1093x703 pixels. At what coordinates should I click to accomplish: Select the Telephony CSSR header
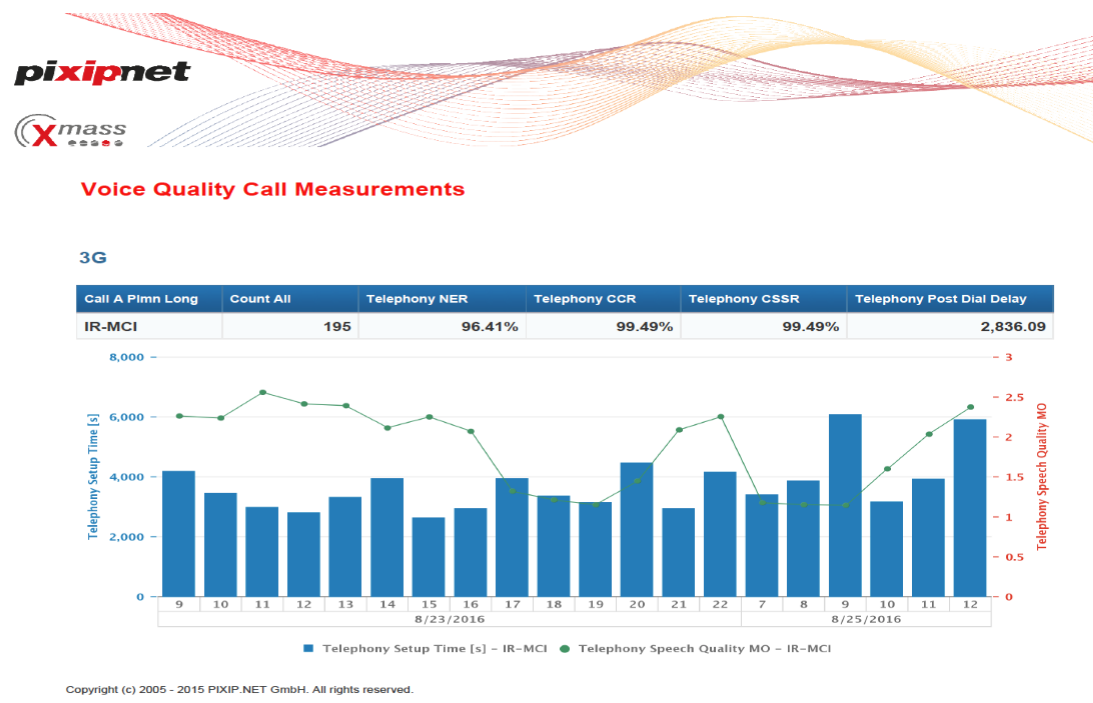[743, 299]
